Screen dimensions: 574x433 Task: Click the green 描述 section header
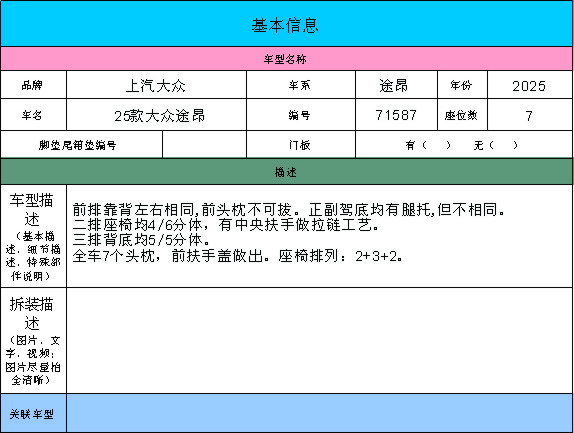pyautogui.click(x=287, y=172)
